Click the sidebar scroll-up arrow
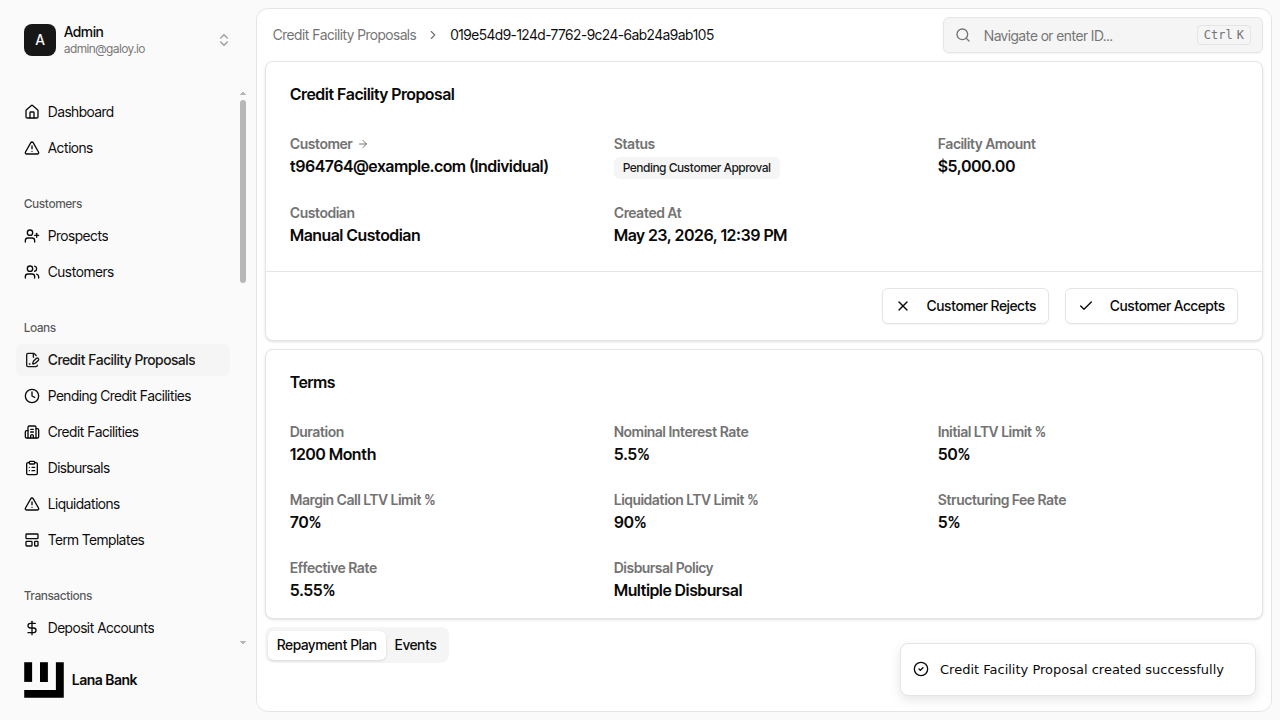Image resolution: width=1280 pixels, height=720 pixels. point(243,94)
